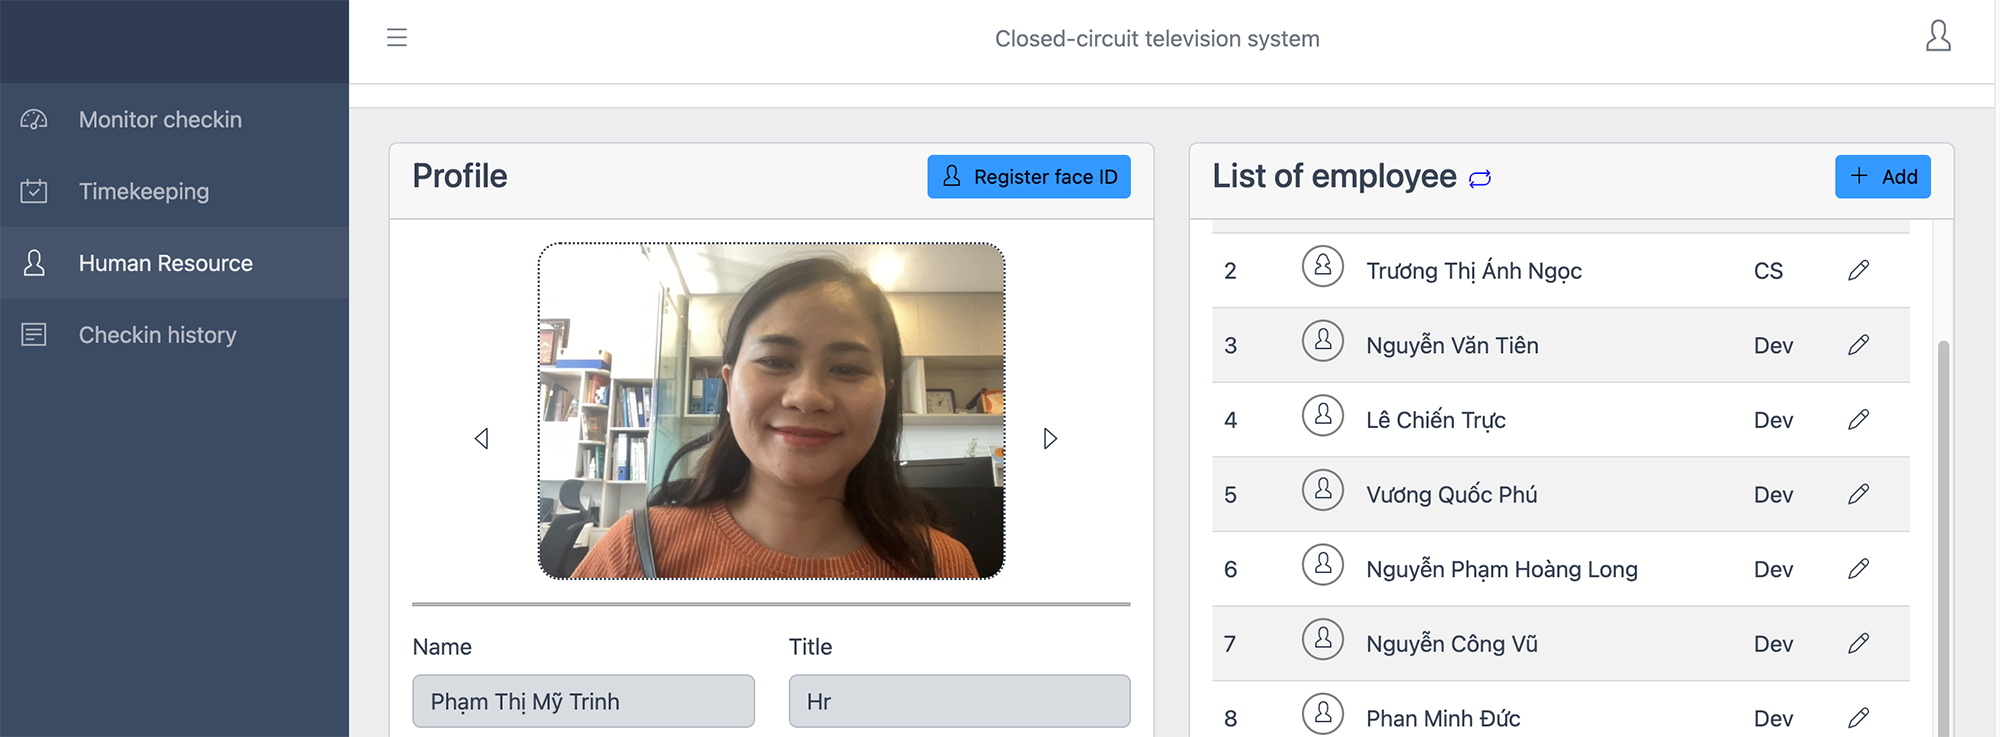The height and width of the screenshot is (737, 2000).
Task: Click the CS department cell
Action: click(1768, 271)
